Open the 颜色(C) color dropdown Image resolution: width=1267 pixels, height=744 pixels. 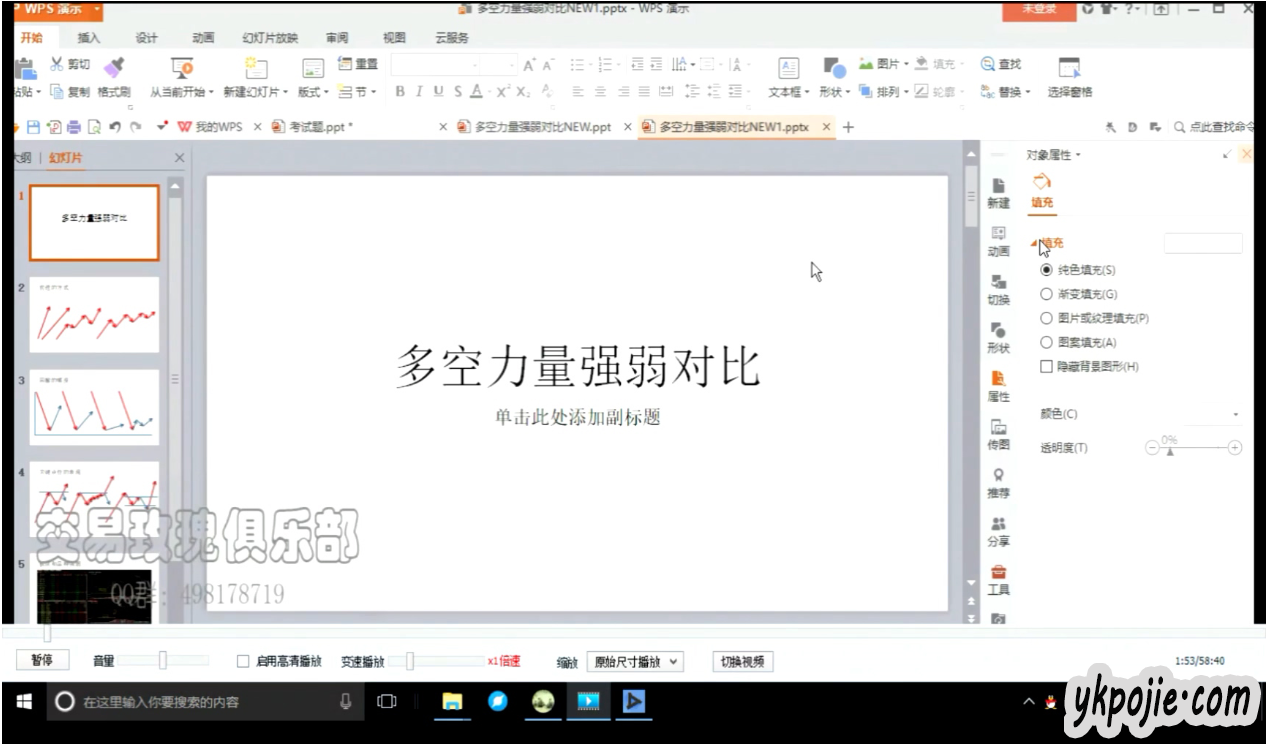pyautogui.click(x=1236, y=414)
